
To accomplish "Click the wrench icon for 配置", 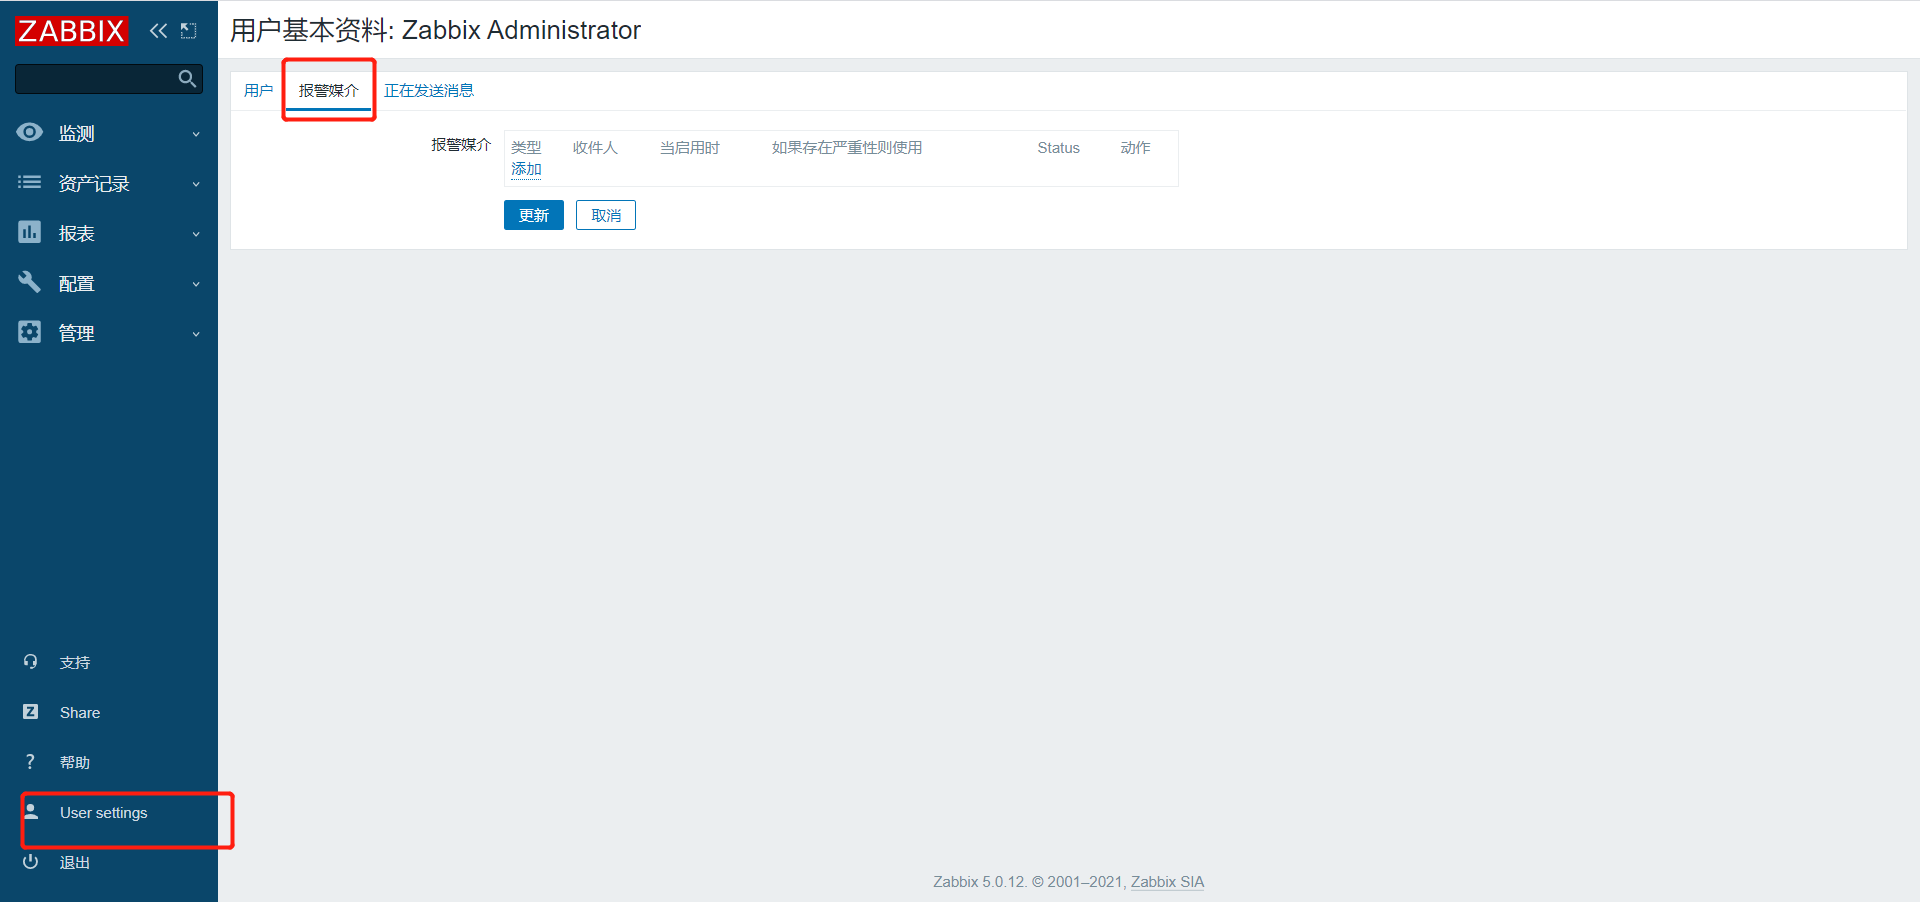I will [30, 282].
